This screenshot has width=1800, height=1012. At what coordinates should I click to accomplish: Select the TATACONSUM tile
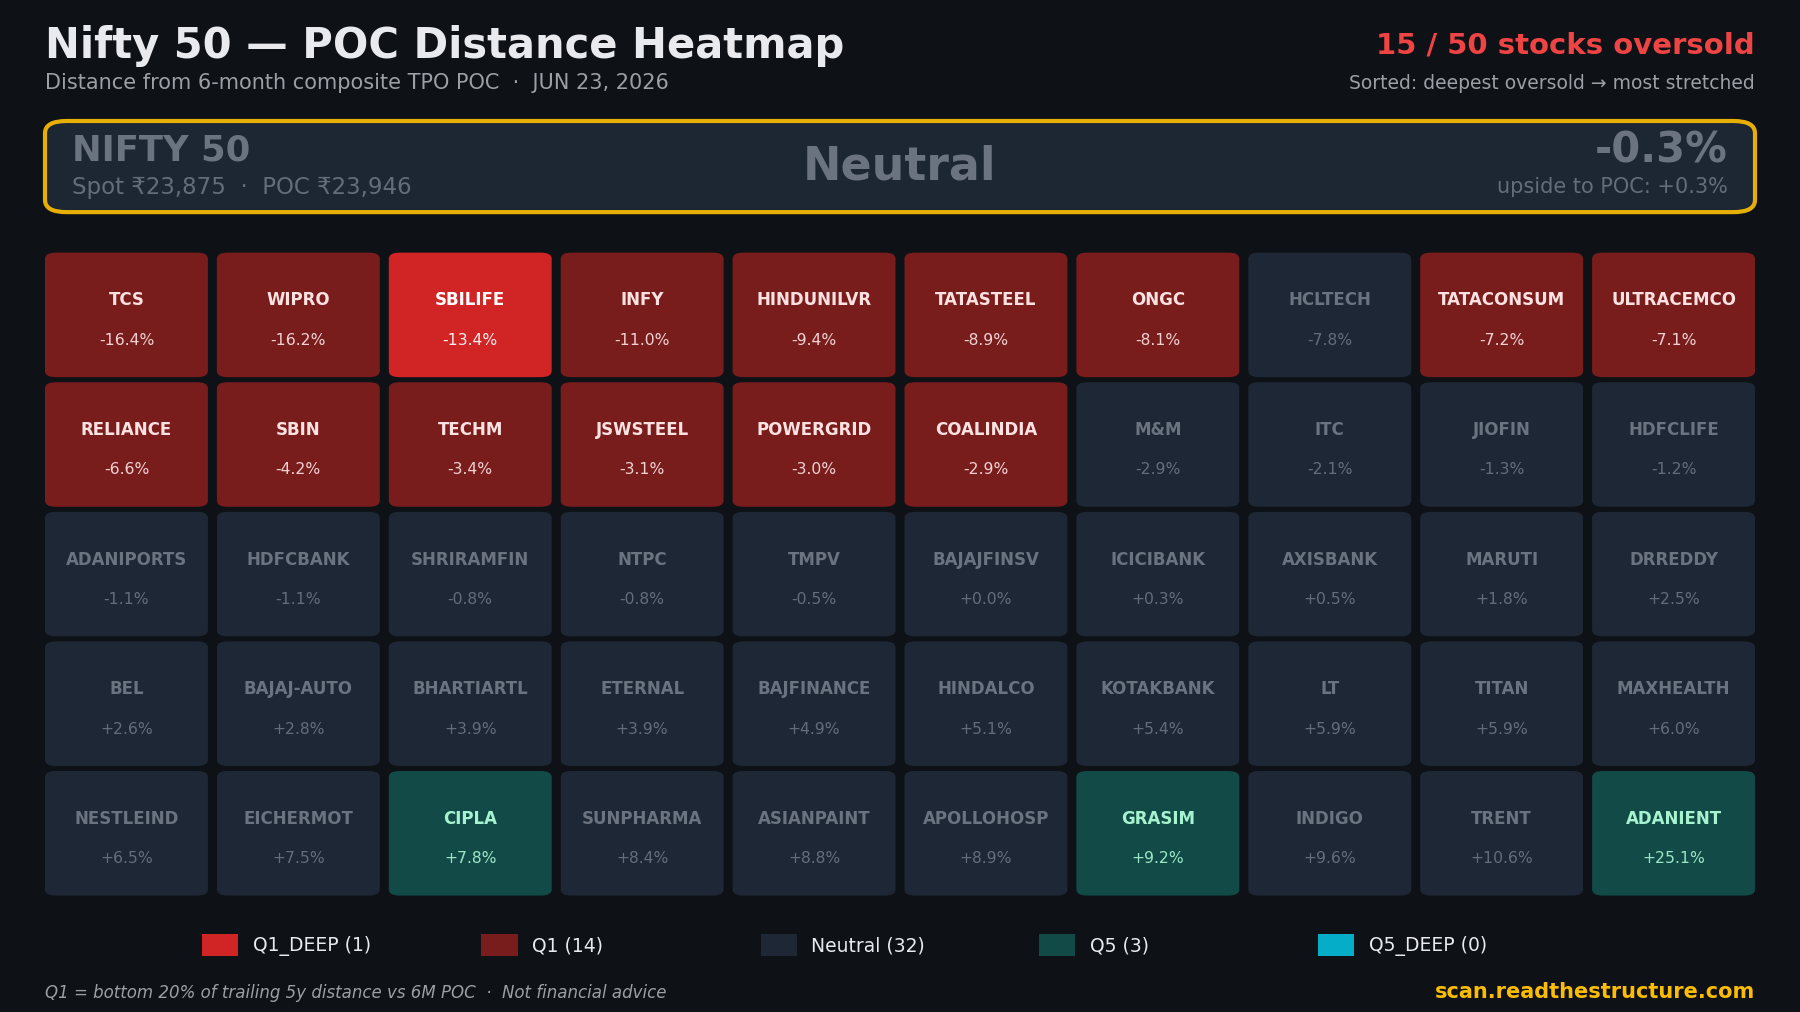coord(1502,315)
